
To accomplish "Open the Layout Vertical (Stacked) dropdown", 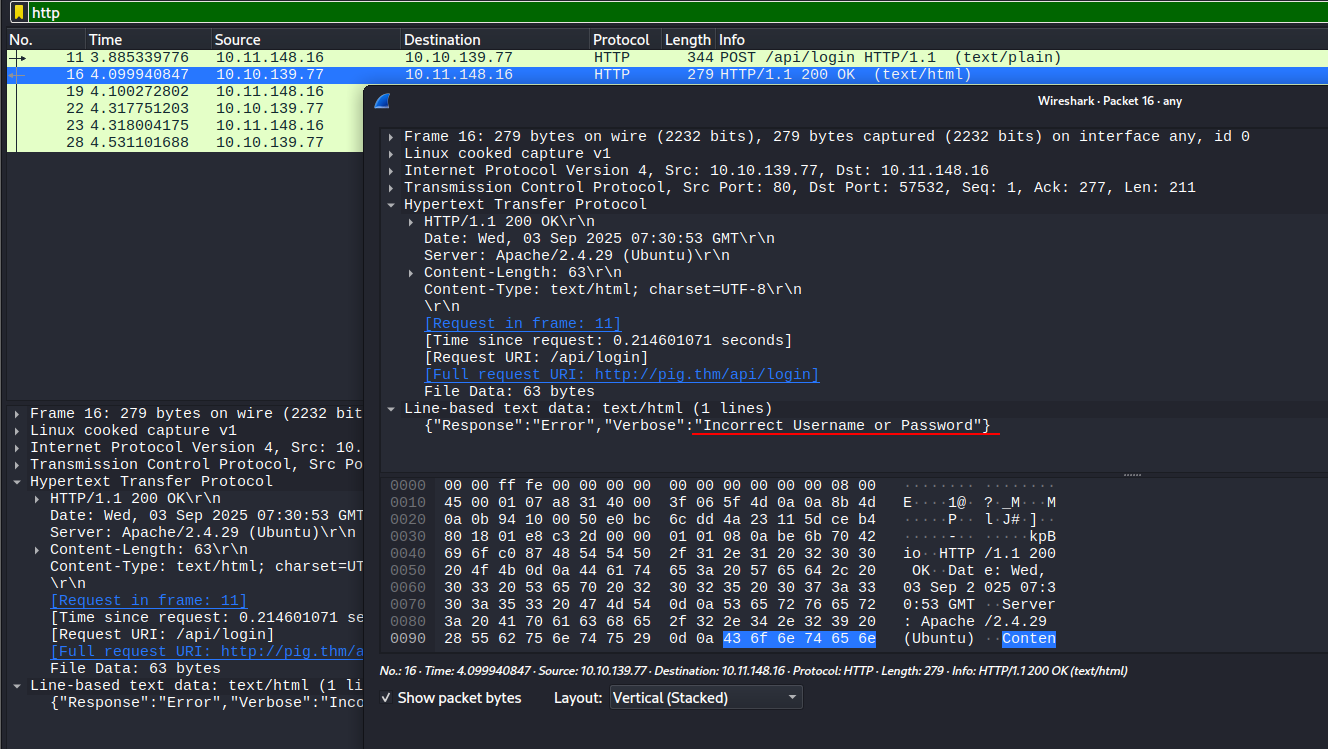I will coord(706,698).
